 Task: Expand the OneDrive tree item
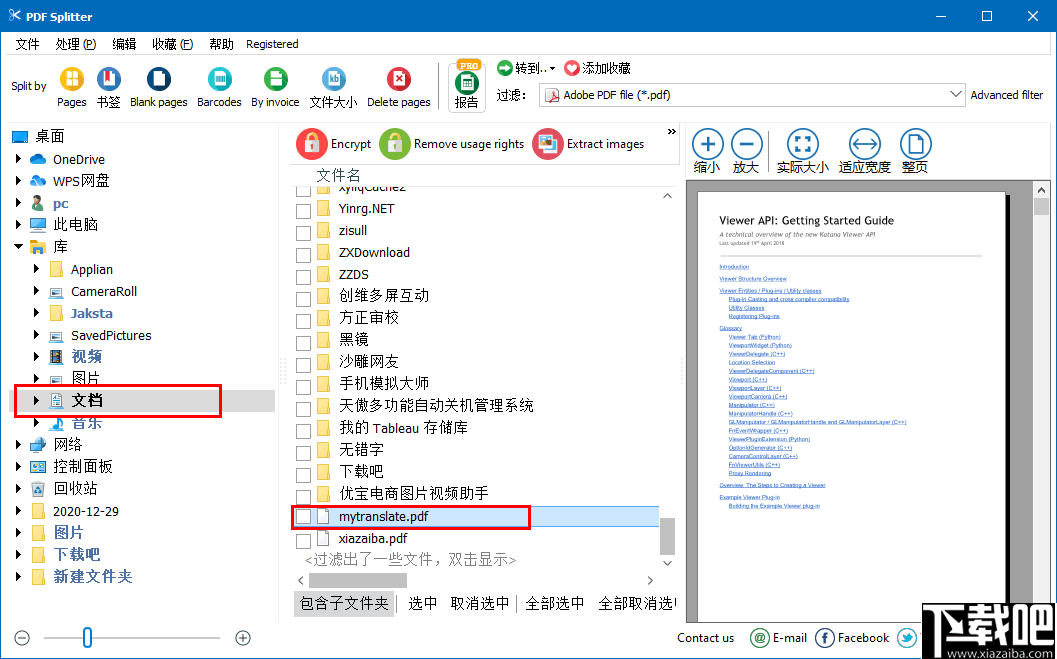pos(20,159)
